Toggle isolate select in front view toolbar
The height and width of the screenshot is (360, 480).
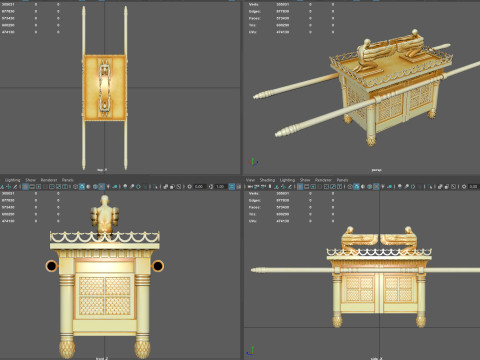(x=155, y=187)
